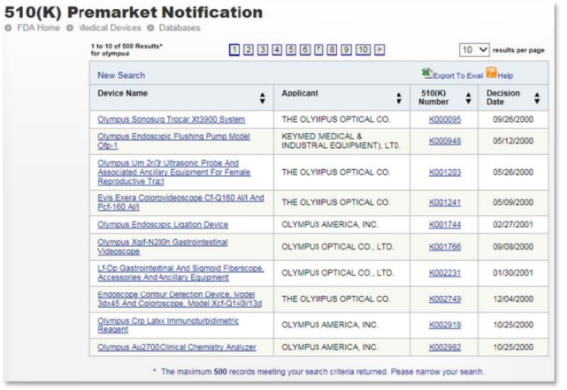Open Olympus Au2700 Clinical Chemistry Analyzer link

click(x=176, y=347)
